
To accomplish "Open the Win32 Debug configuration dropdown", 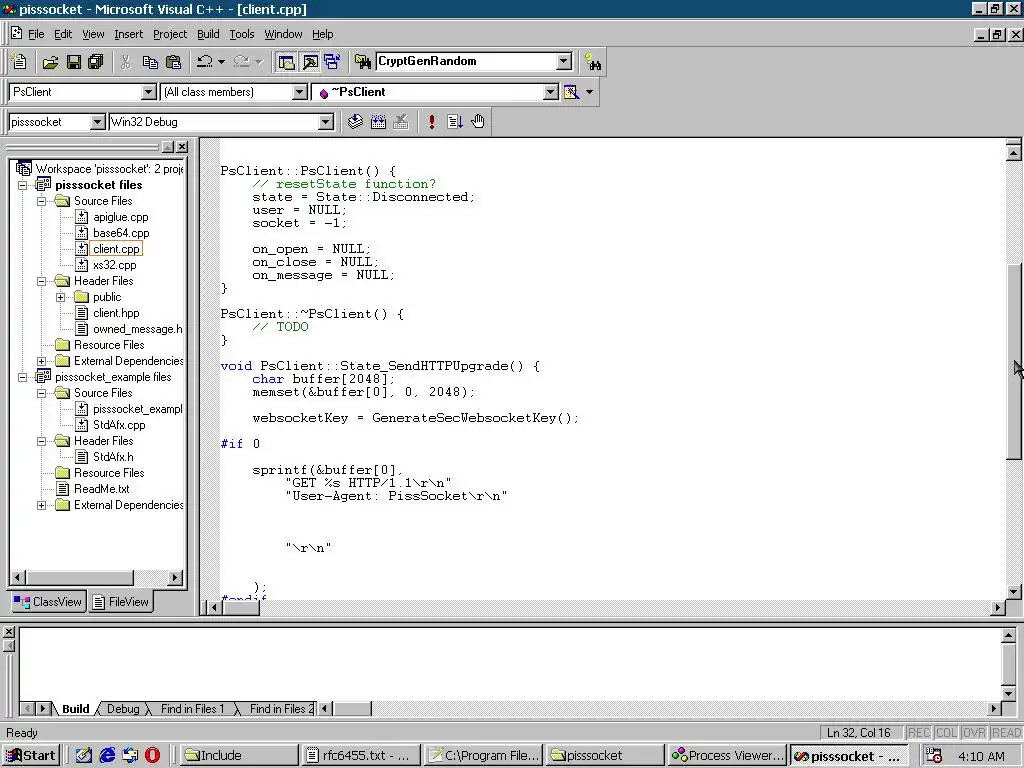I will pyautogui.click(x=326, y=122).
